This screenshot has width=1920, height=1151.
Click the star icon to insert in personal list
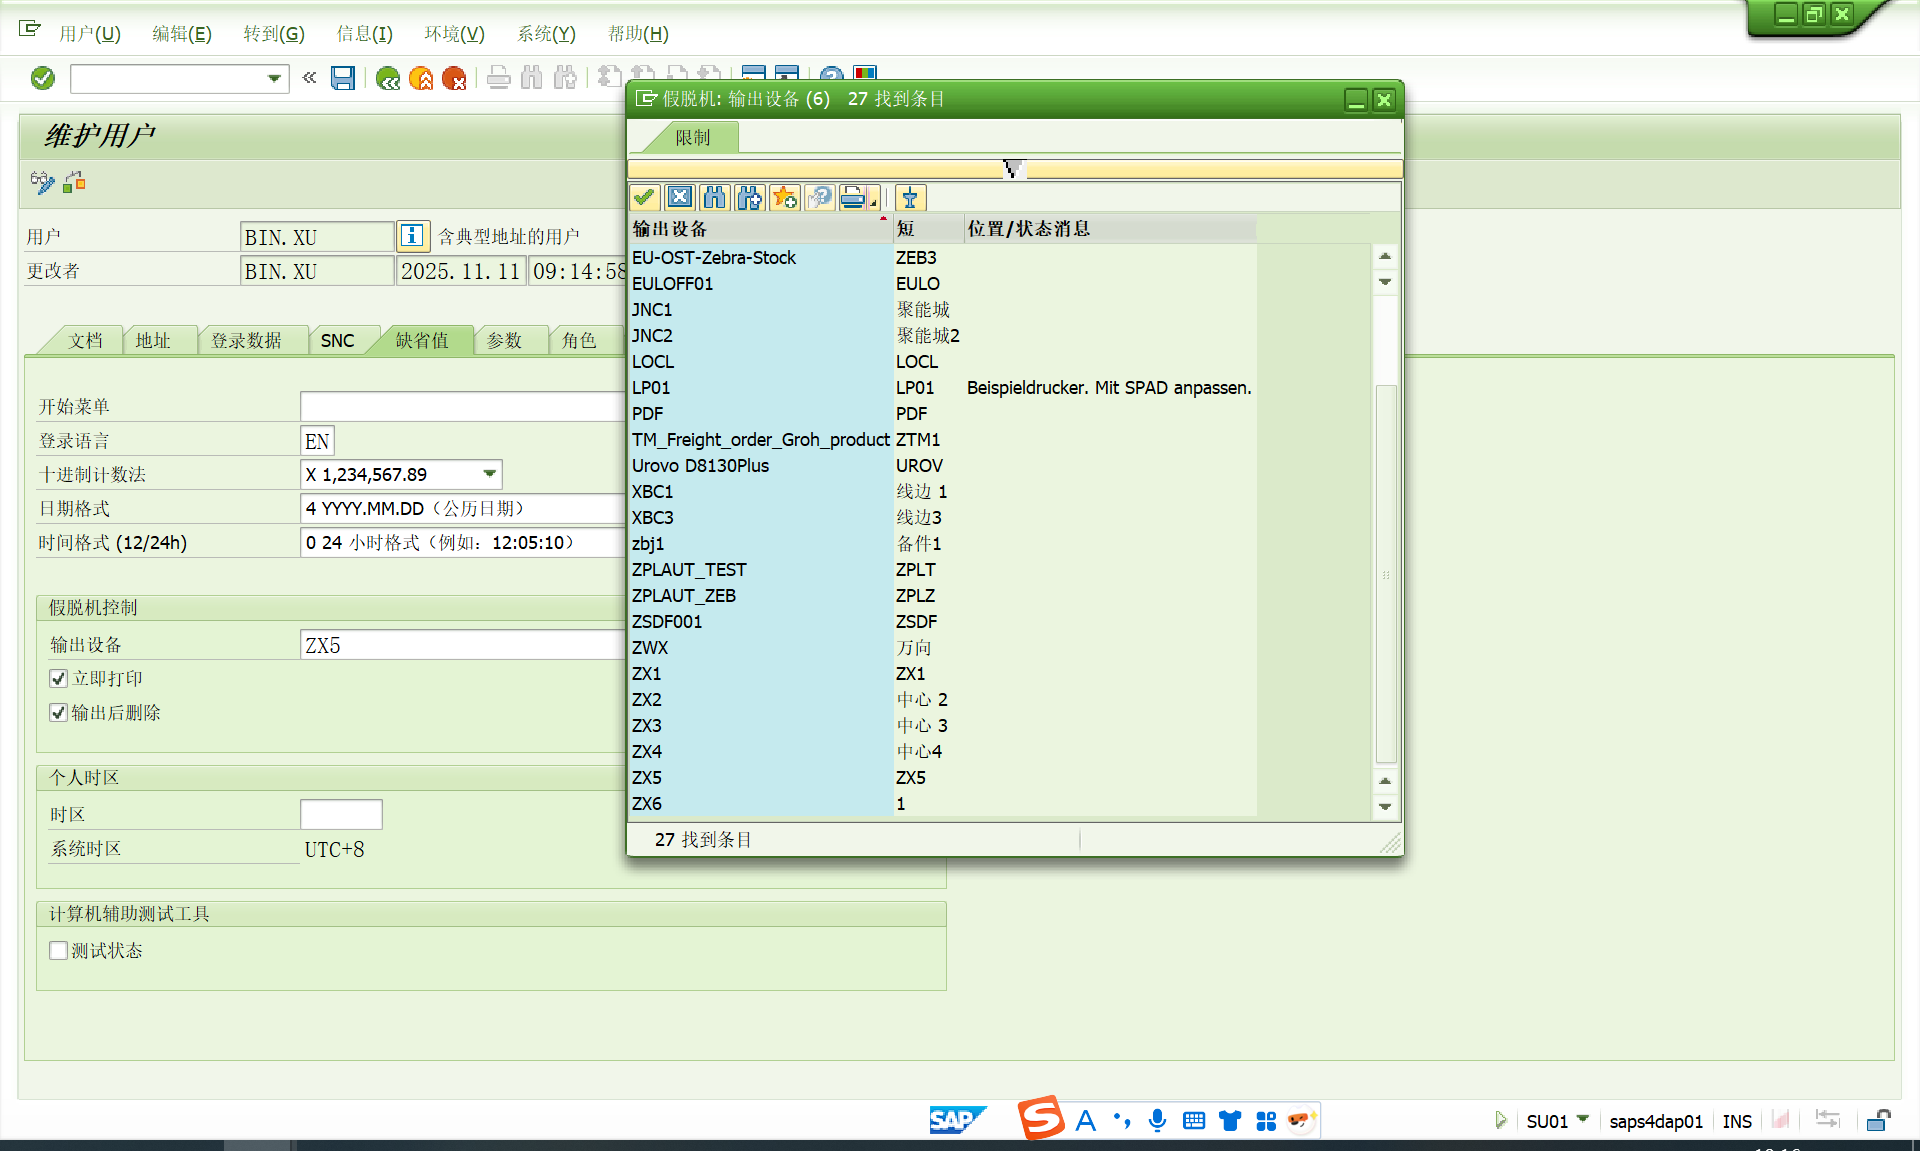click(785, 197)
